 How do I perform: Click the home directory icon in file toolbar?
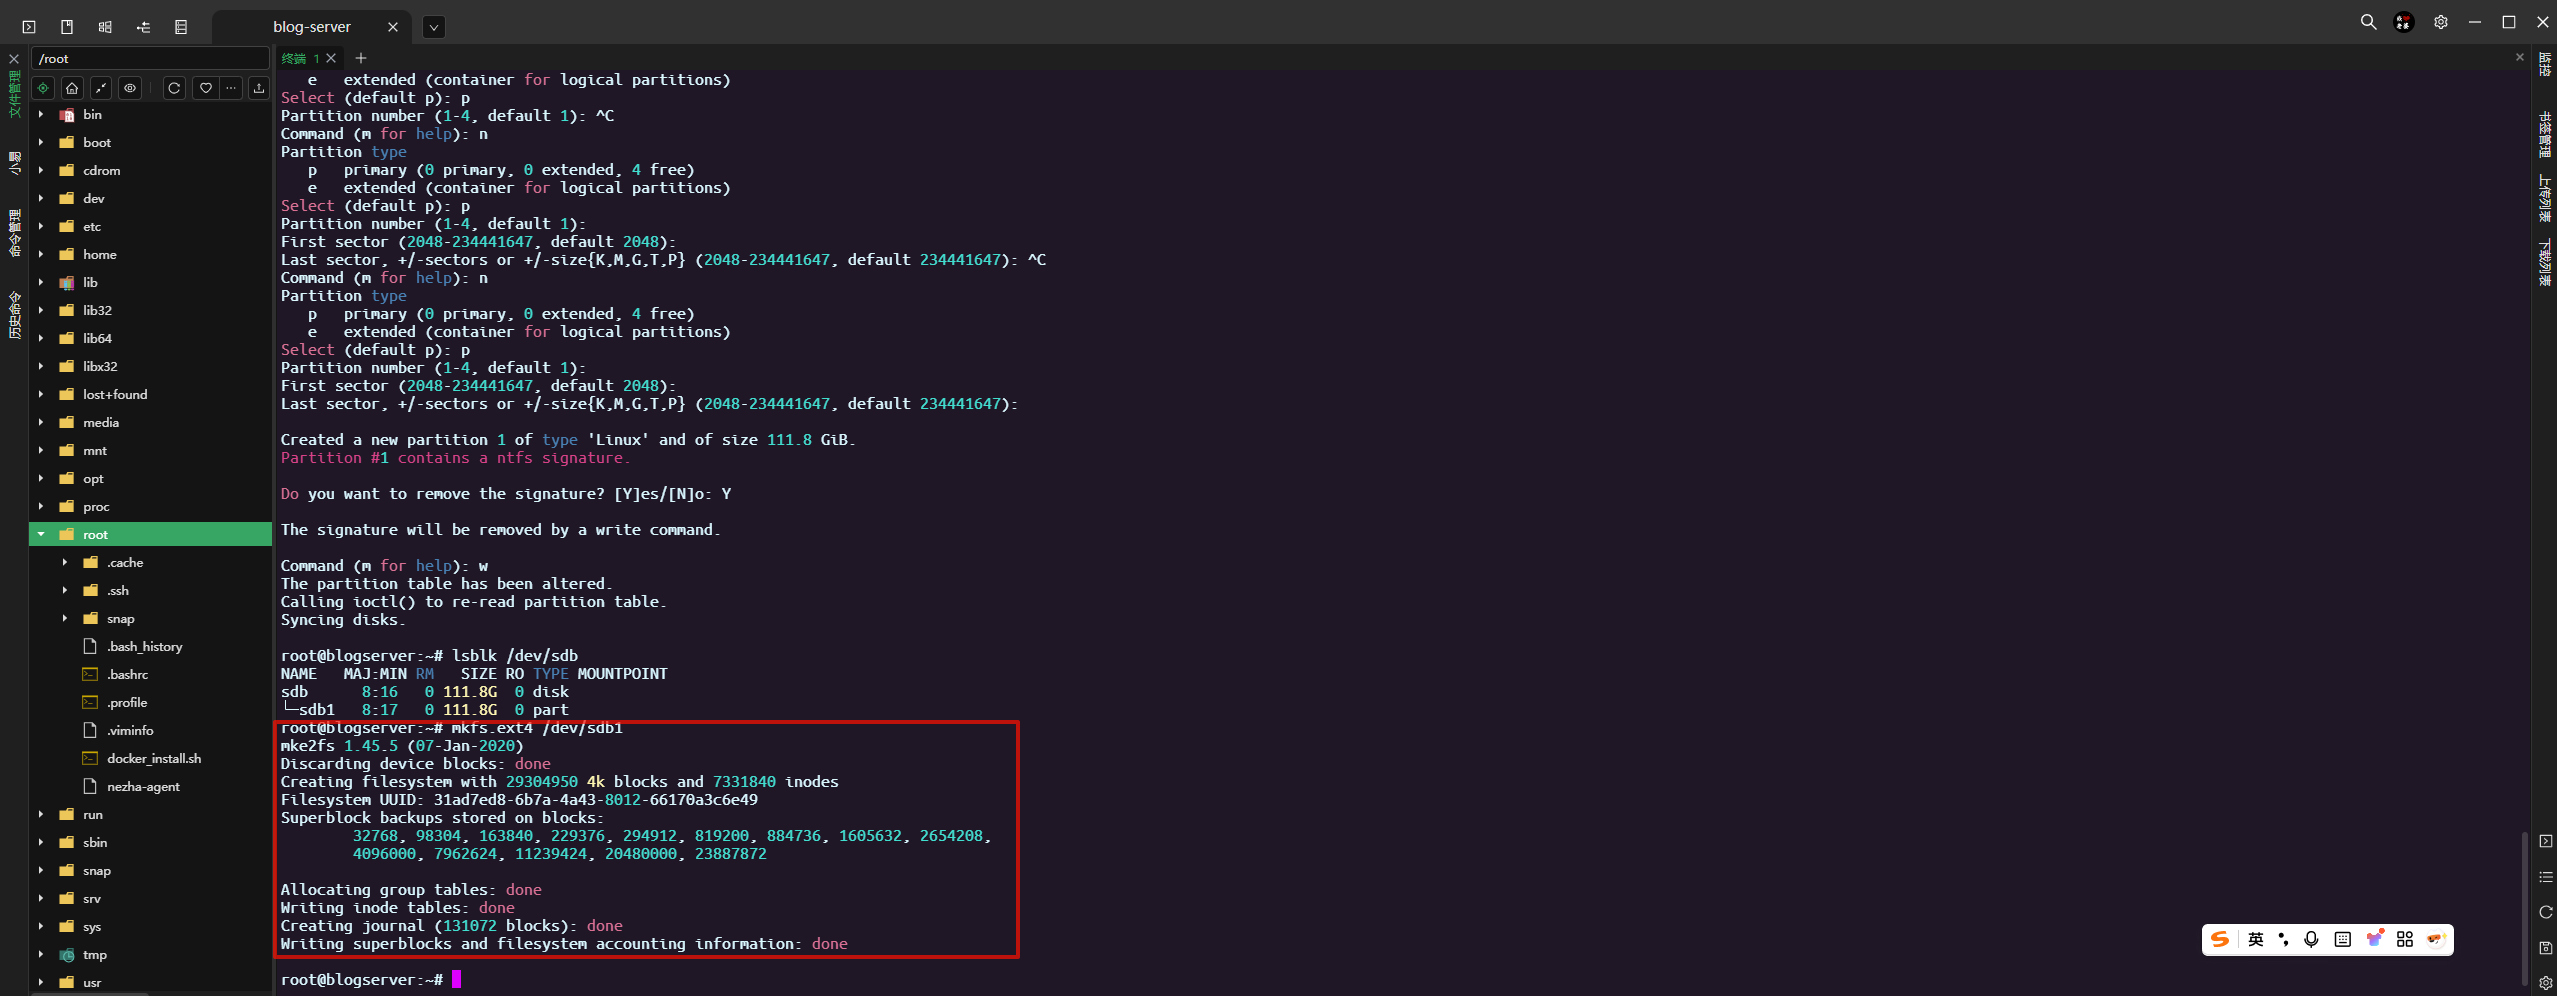pos(72,88)
